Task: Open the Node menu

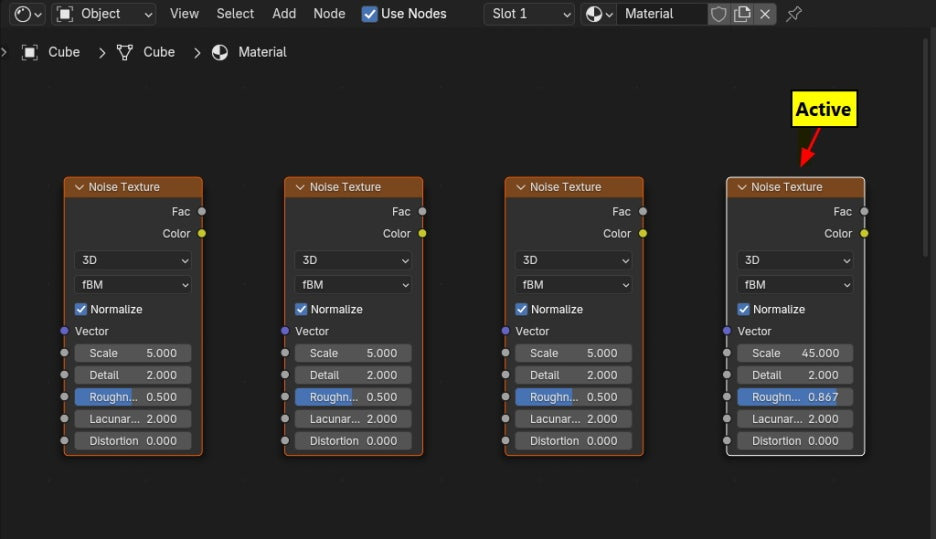Action: click(329, 14)
